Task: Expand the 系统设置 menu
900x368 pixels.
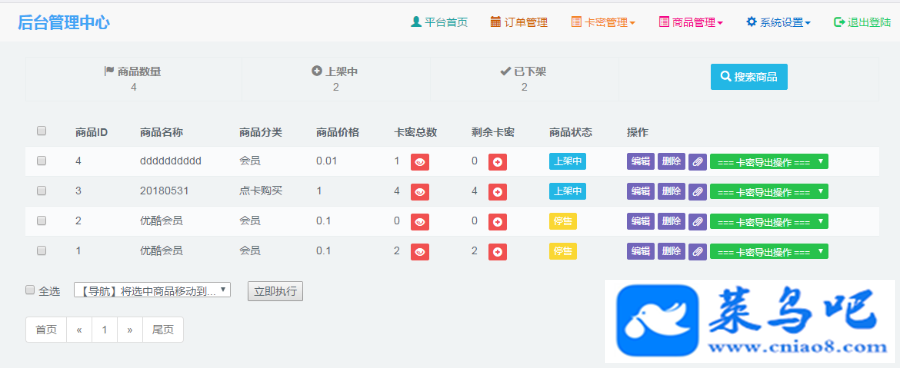Action: [x=778, y=22]
